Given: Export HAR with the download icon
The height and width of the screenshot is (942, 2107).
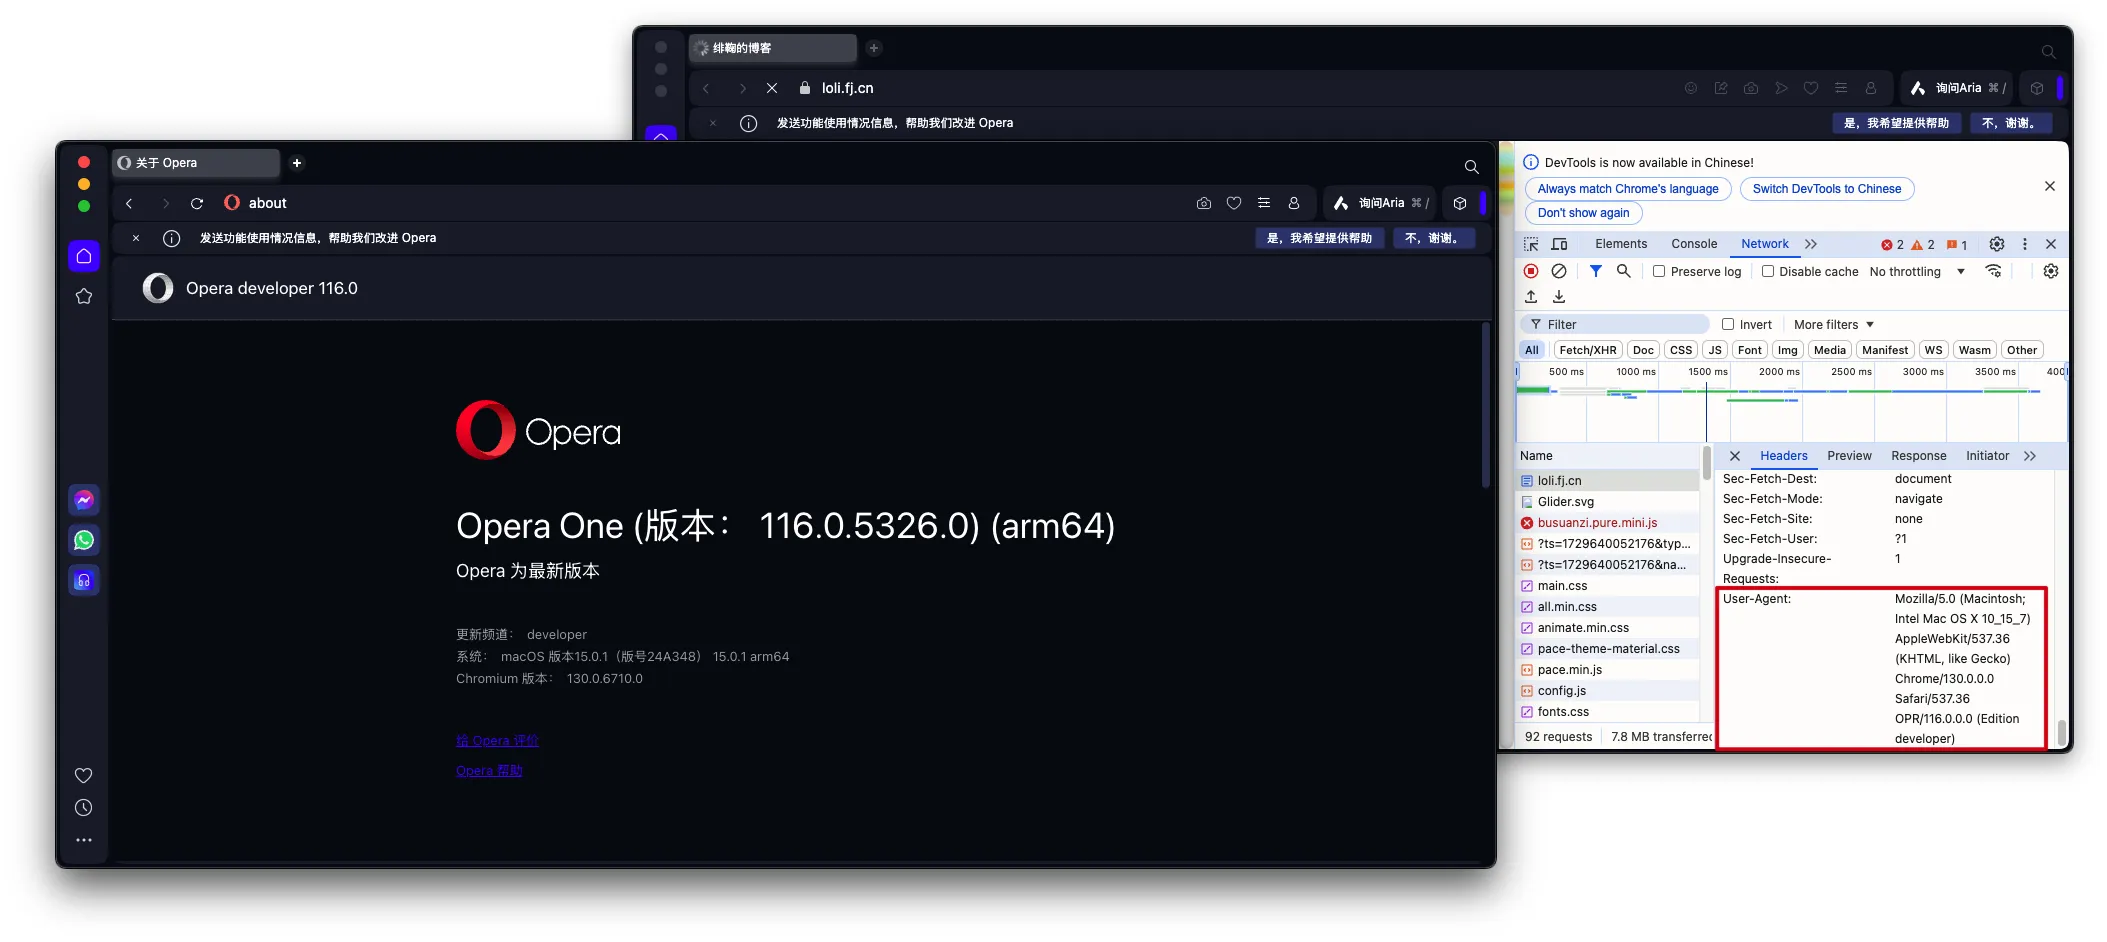Looking at the screenshot, I should click(x=1559, y=297).
